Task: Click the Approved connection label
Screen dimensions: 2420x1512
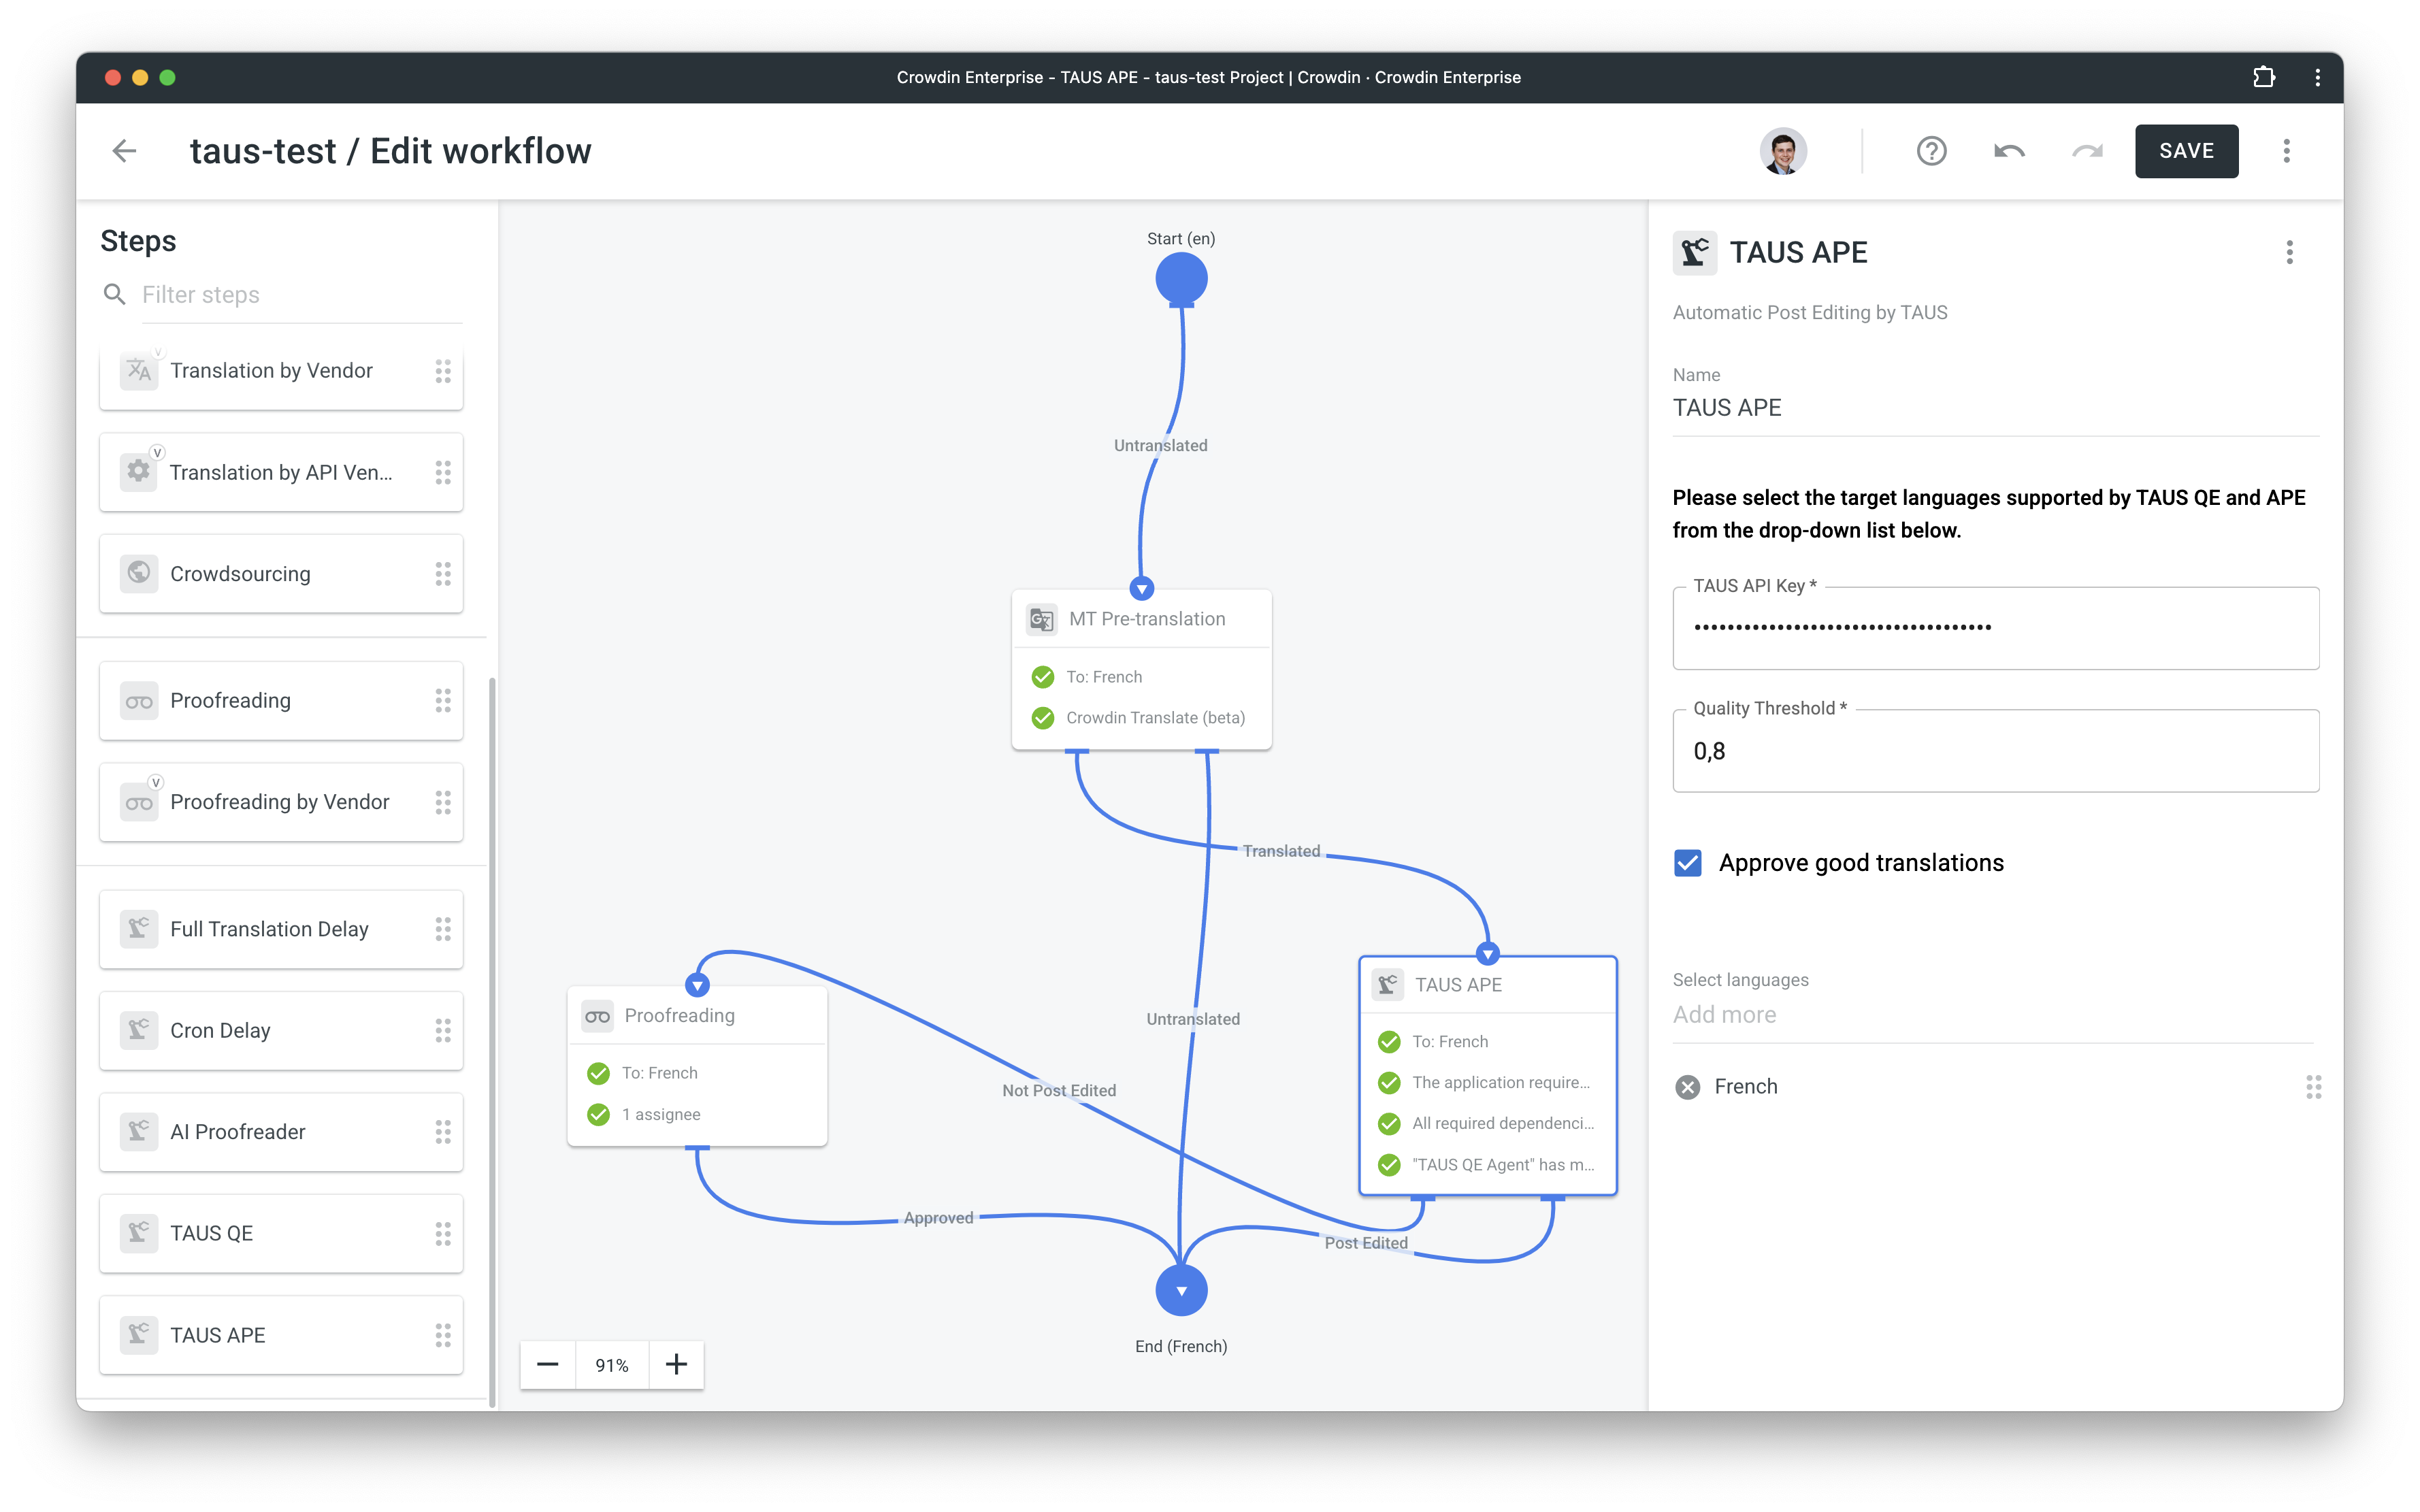Action: point(938,1218)
